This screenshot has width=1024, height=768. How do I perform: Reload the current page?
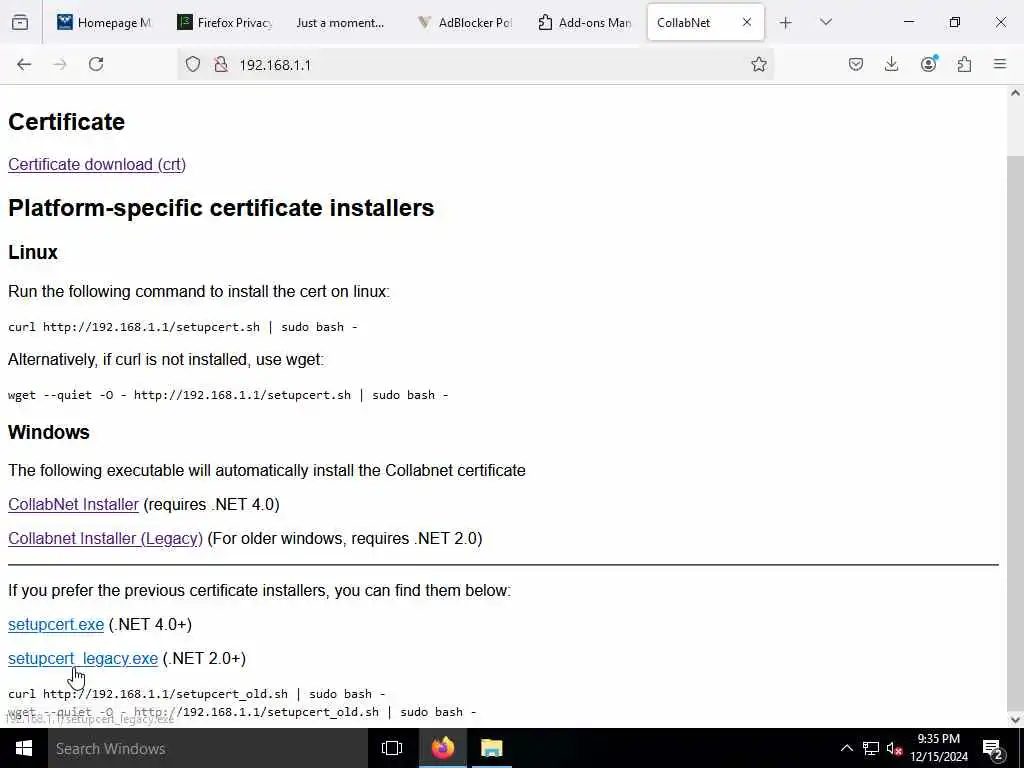point(96,64)
